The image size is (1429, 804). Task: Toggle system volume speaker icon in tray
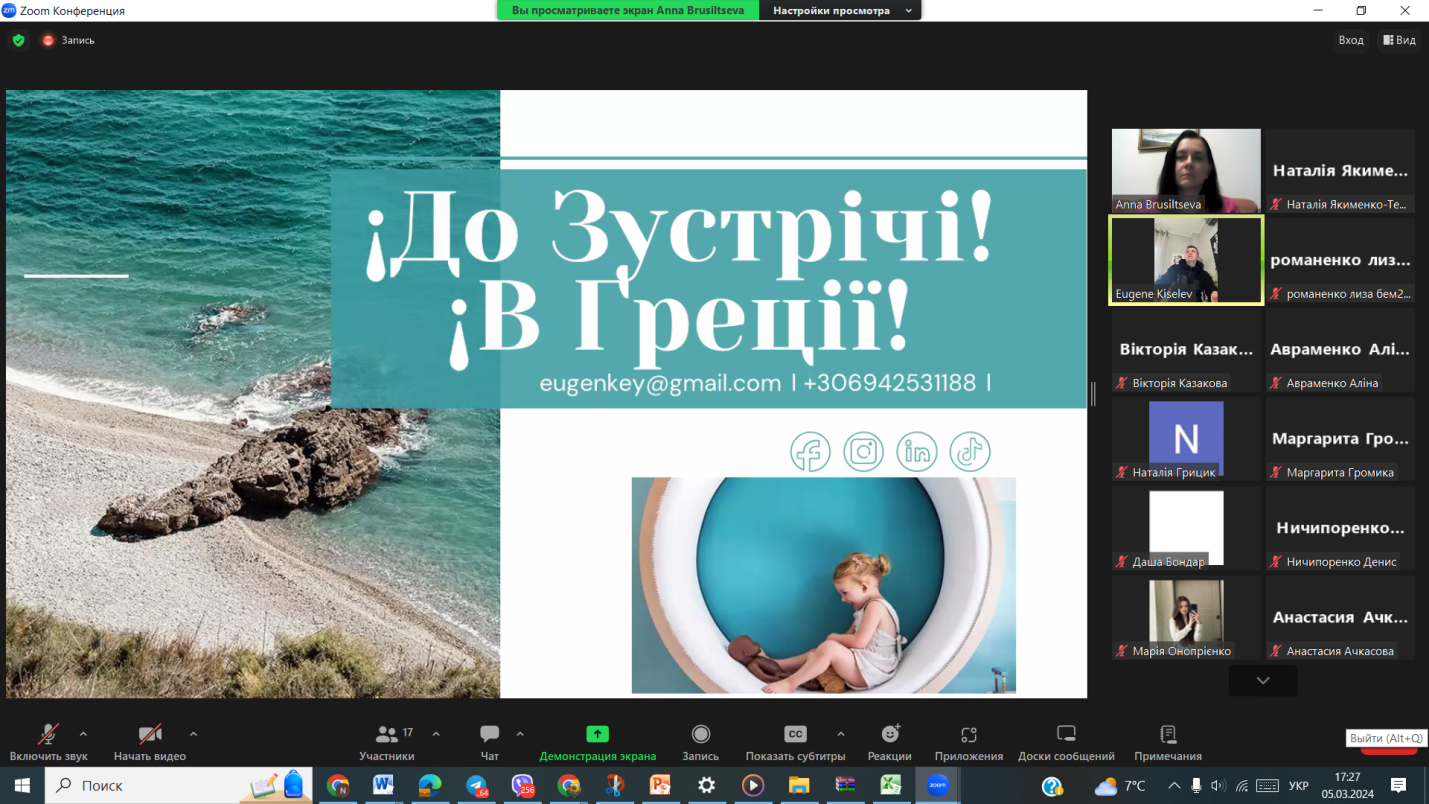coord(1217,786)
